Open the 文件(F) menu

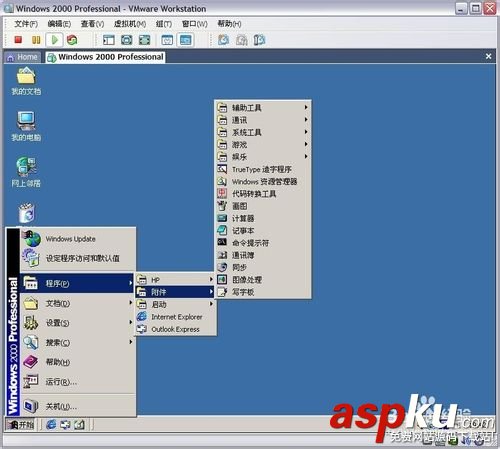[26, 24]
